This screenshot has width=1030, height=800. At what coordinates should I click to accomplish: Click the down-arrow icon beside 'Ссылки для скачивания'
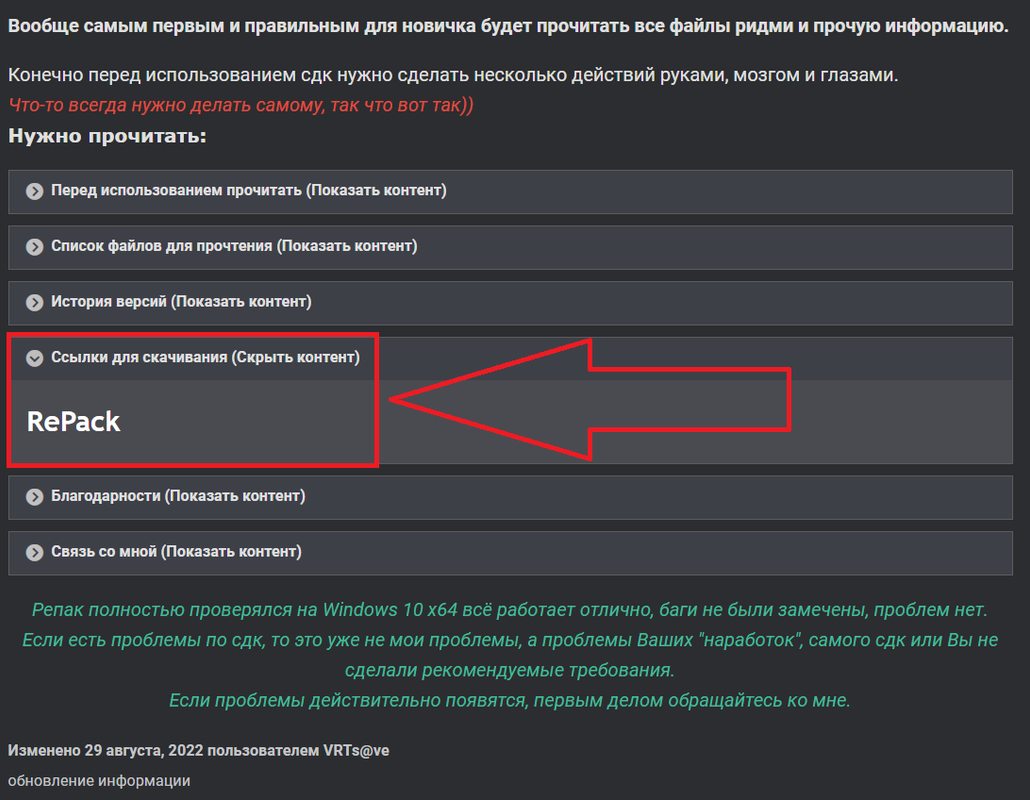coord(34,358)
